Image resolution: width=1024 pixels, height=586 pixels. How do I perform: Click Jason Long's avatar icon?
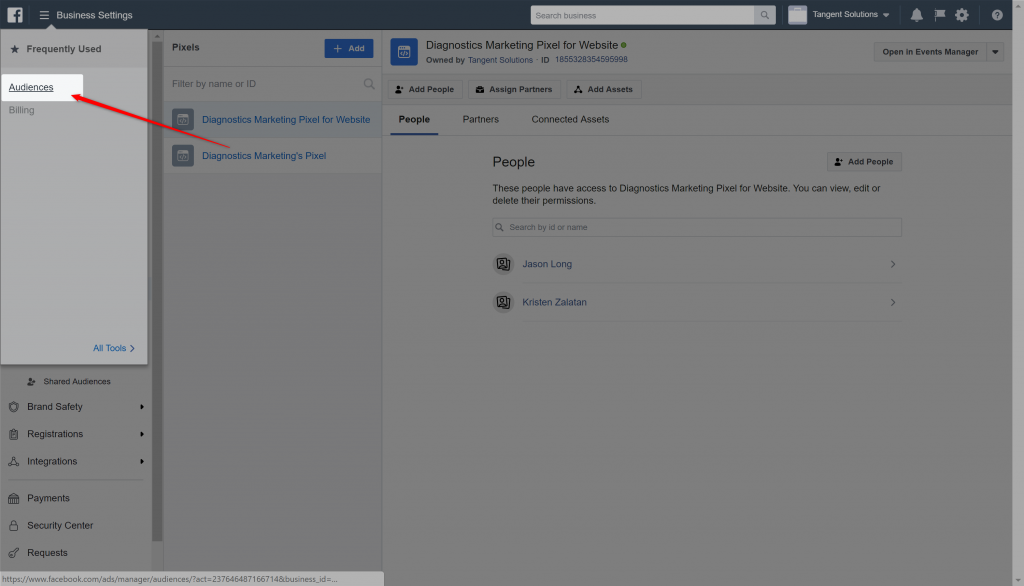point(503,264)
